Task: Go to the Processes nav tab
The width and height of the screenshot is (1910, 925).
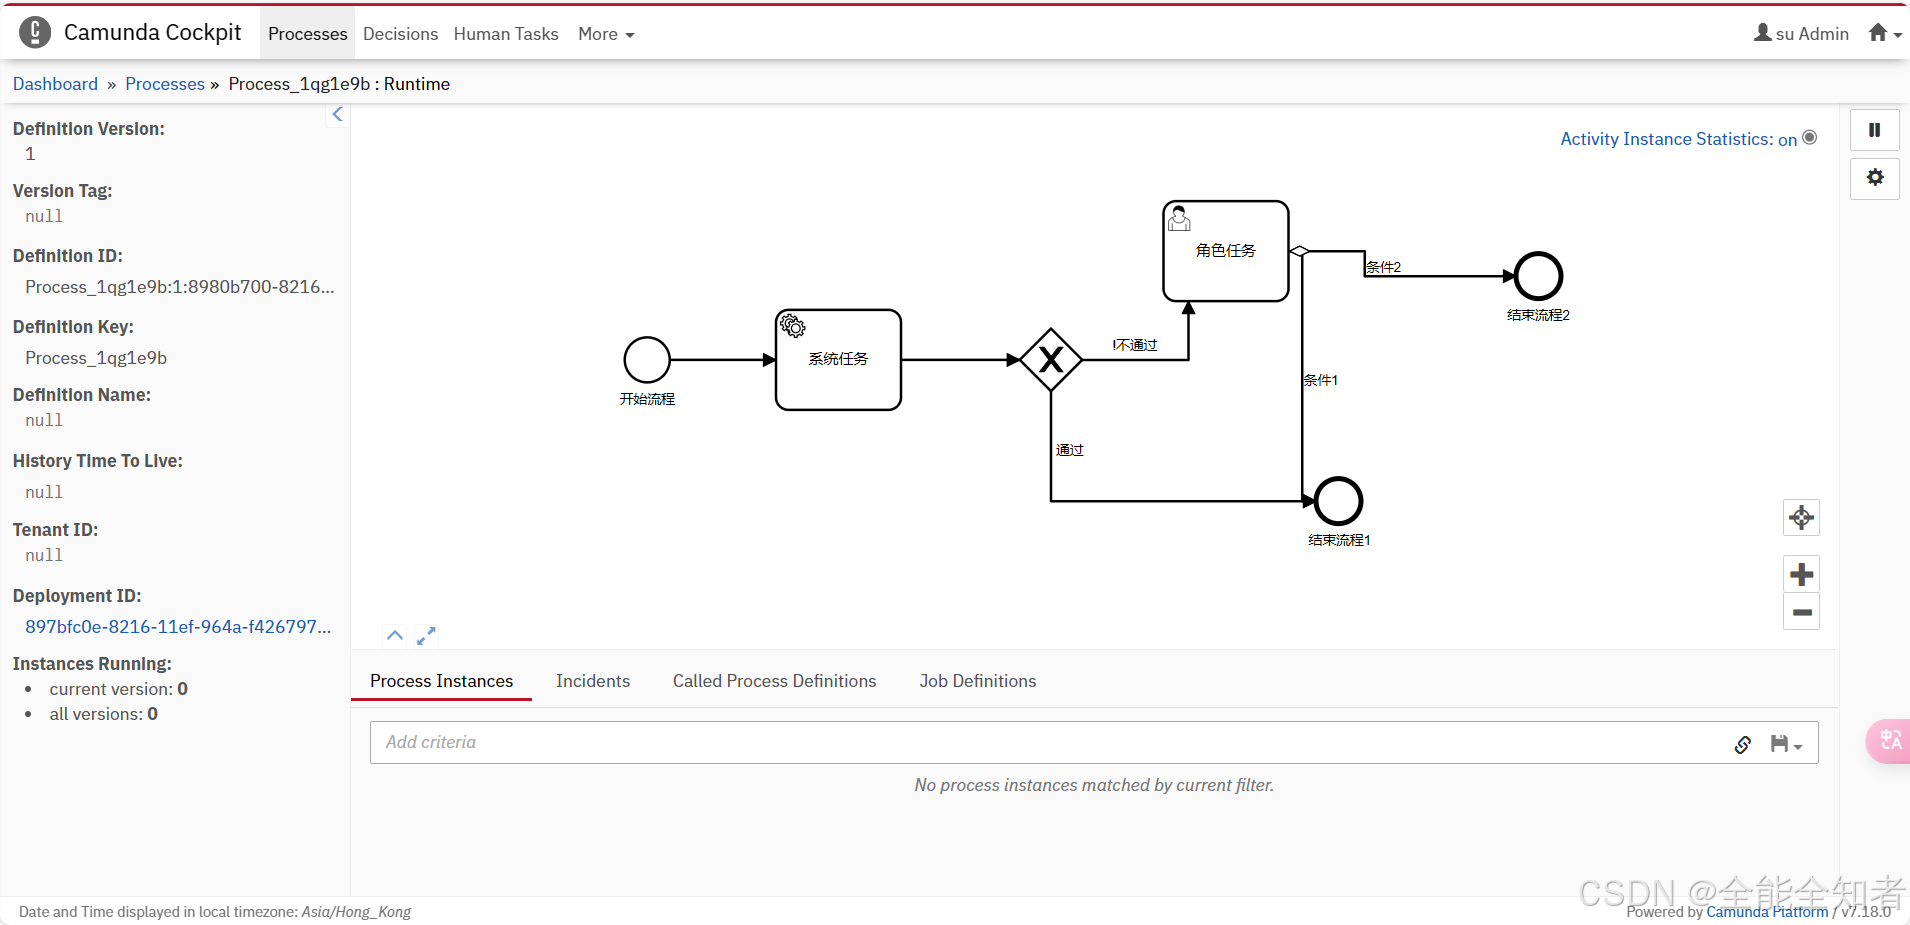Action: (x=307, y=34)
